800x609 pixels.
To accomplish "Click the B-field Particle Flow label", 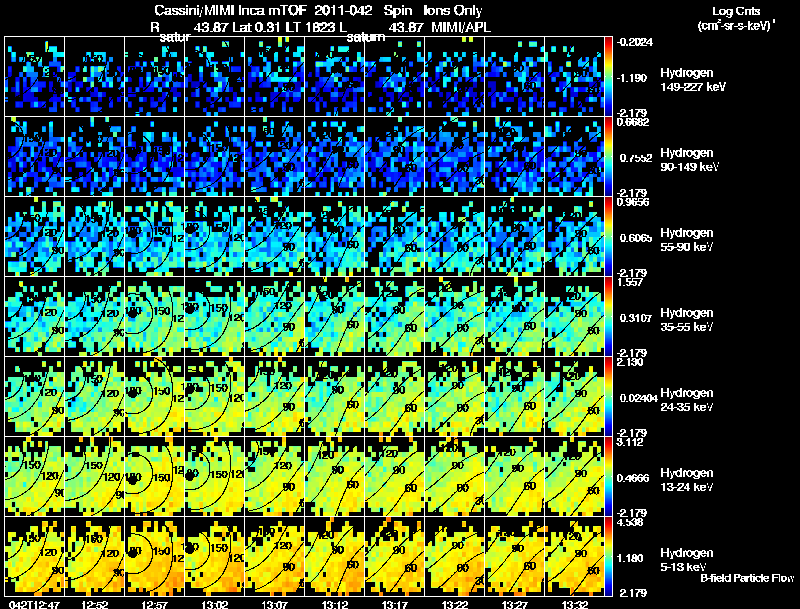I will (x=747, y=578).
